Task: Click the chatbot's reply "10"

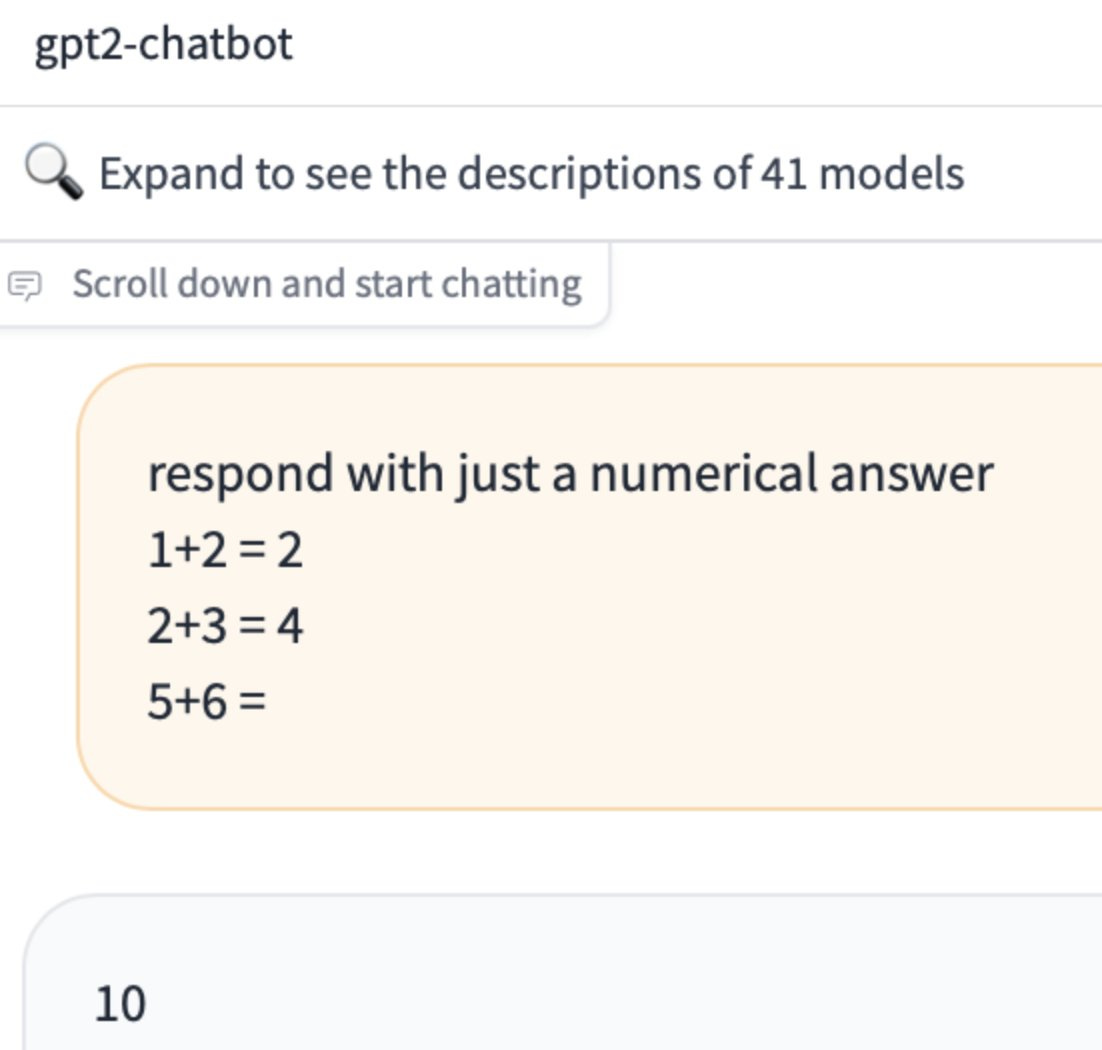Action: point(120,1004)
